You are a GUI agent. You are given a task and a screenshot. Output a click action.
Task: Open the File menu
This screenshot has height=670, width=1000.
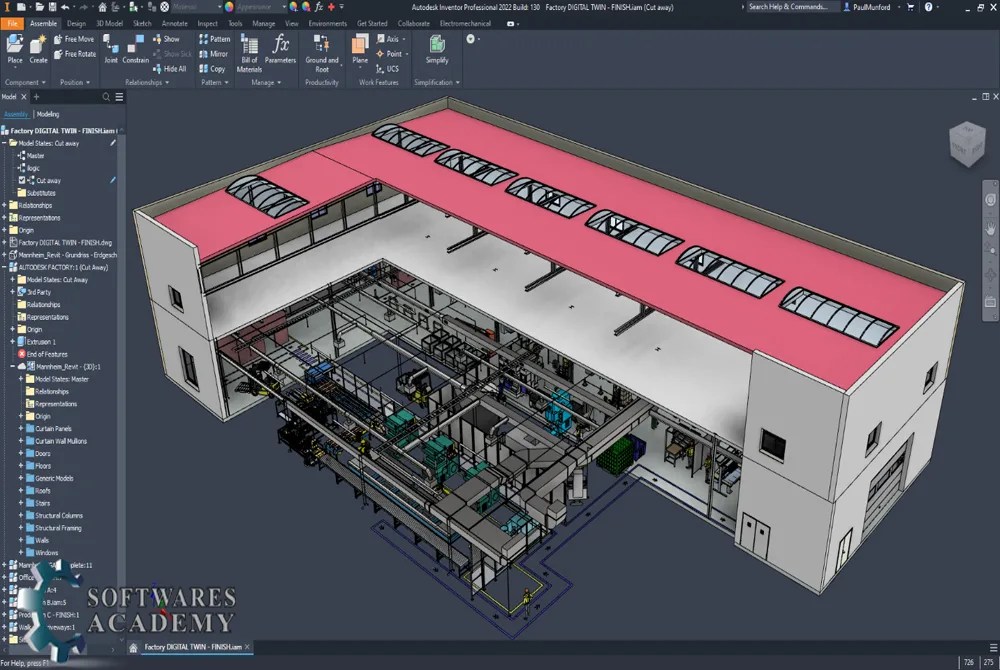[x=13, y=23]
